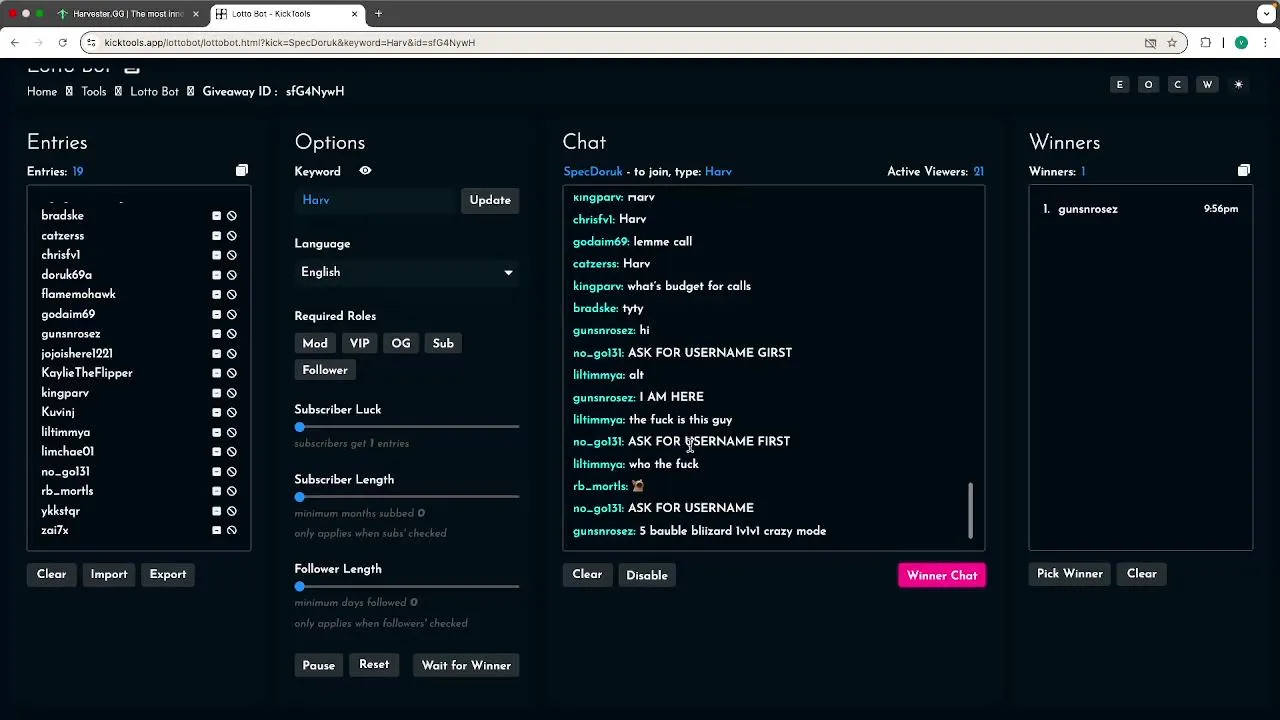Ban doruk69a using the block icon

click(231, 275)
